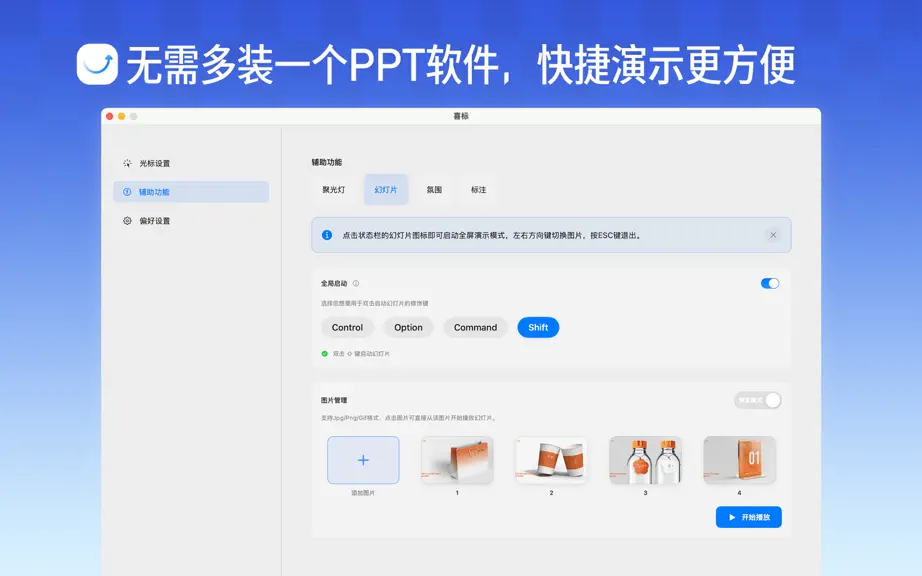The image size is (922, 576).
Task: Select Command as modifier key
Action: tap(476, 327)
